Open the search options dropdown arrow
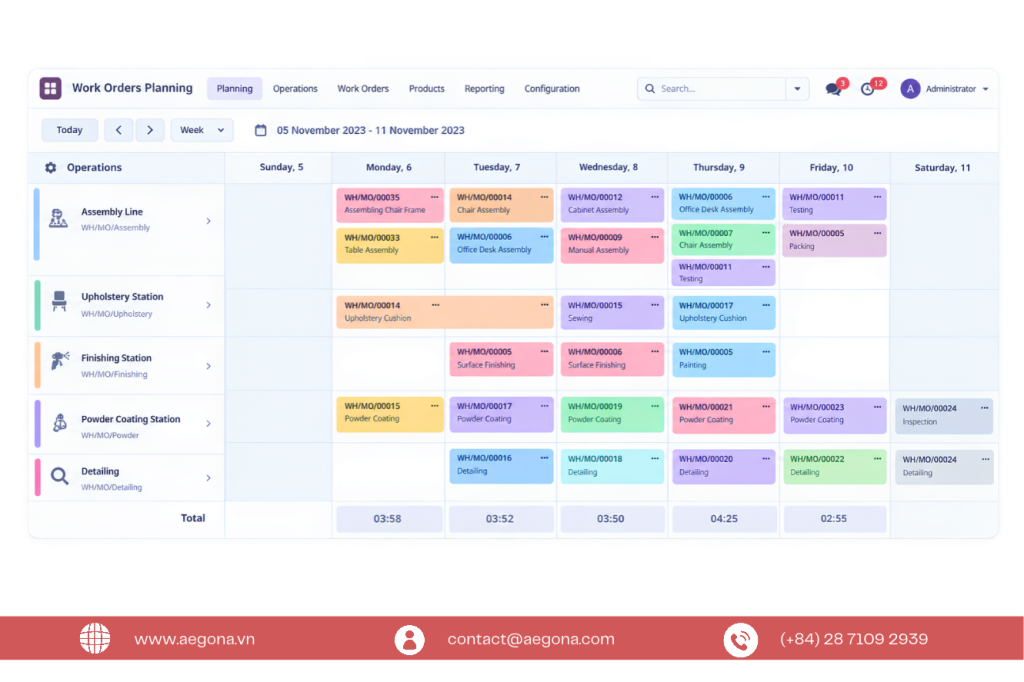The width and height of the screenshot is (1024, 682). tap(797, 89)
